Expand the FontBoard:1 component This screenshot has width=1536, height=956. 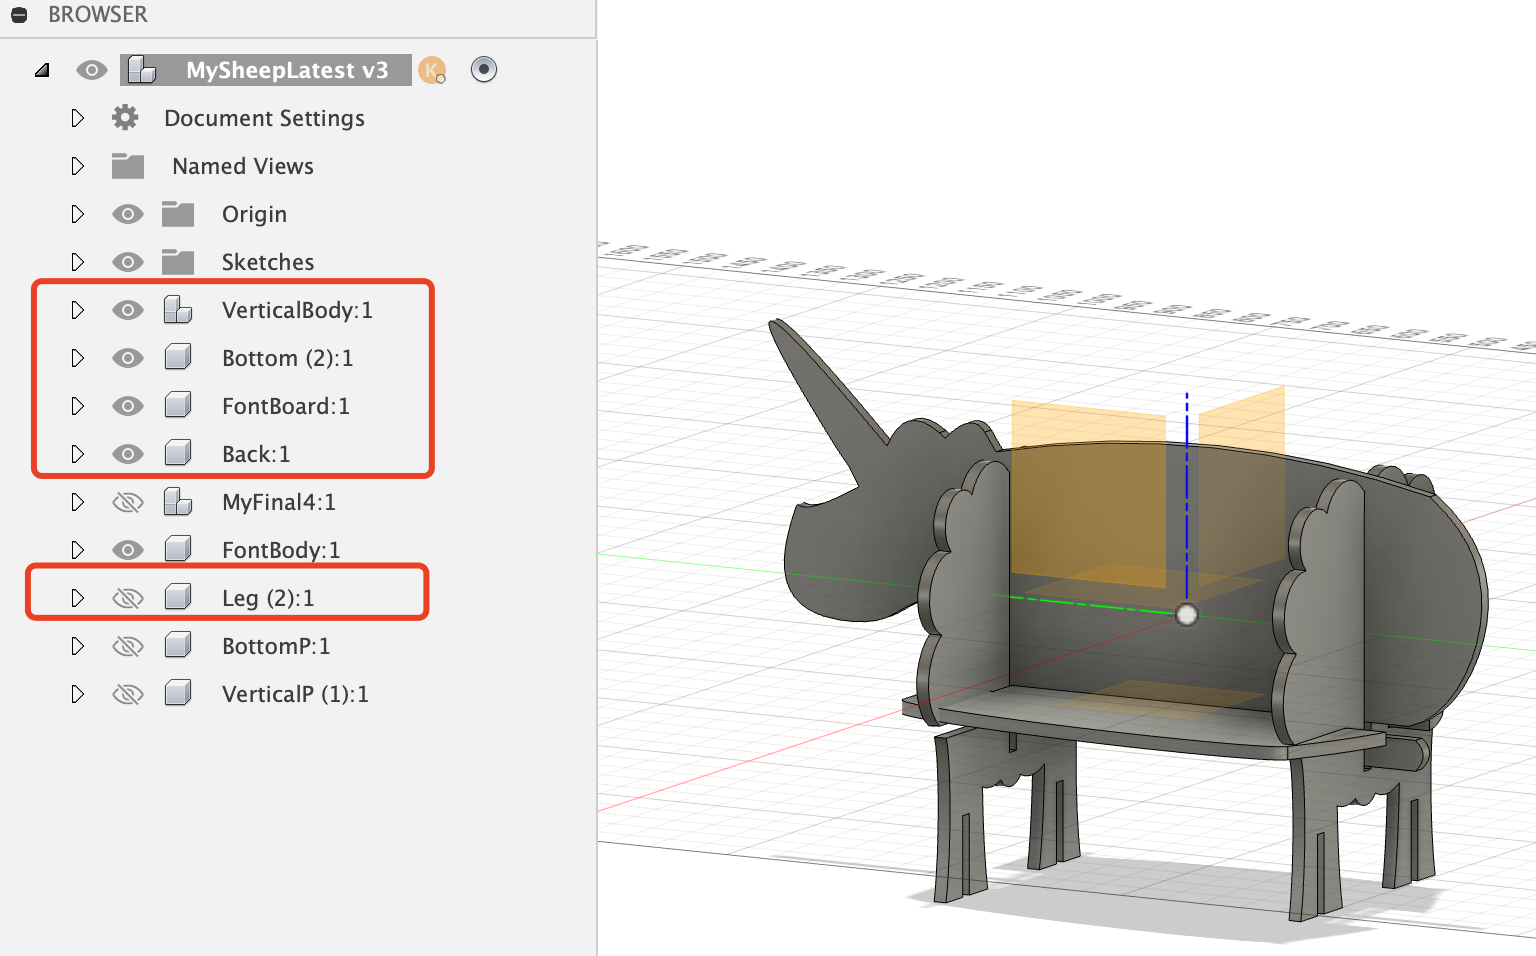click(78, 406)
